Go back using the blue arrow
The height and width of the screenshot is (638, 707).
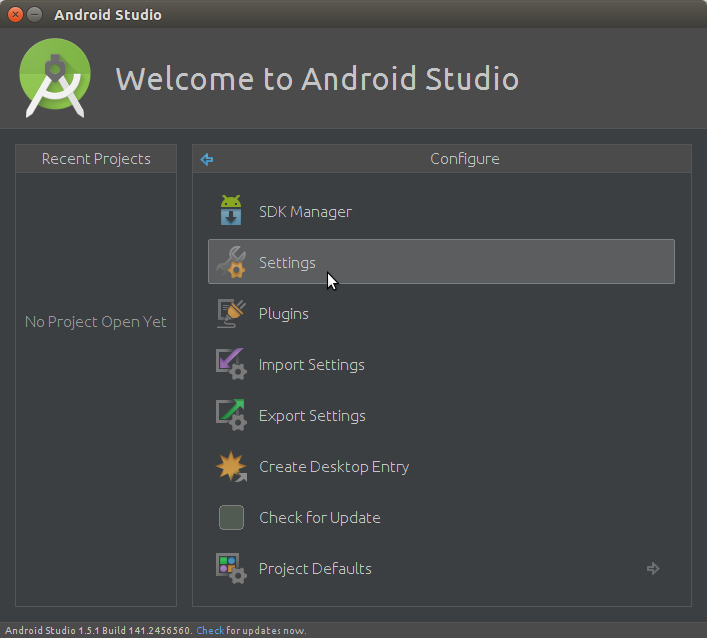click(207, 159)
